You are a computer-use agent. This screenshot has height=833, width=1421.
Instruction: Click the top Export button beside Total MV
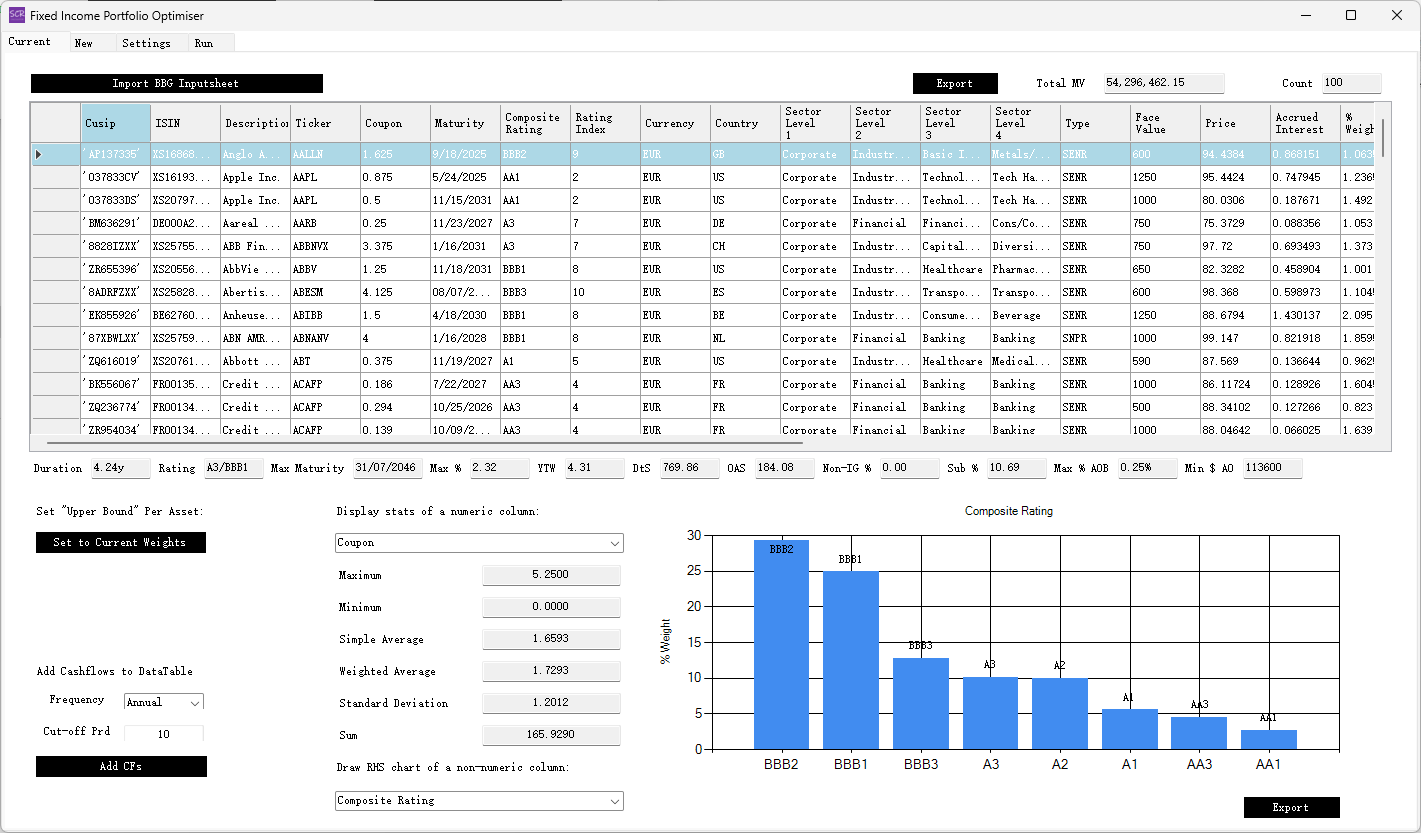(954, 84)
